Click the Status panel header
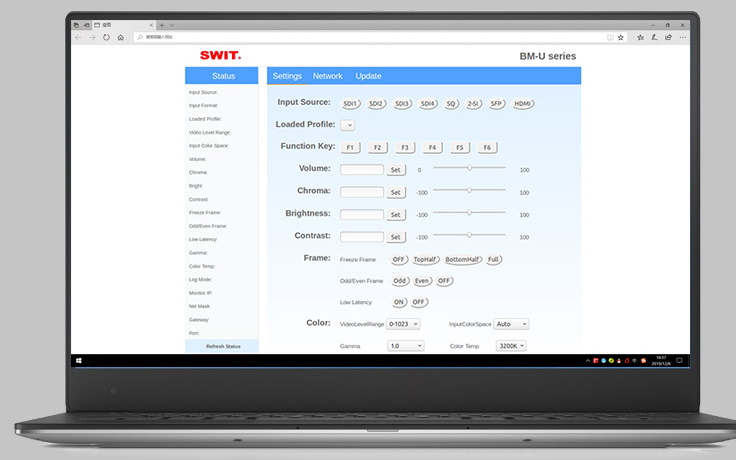The width and height of the screenshot is (736, 460). click(x=222, y=76)
